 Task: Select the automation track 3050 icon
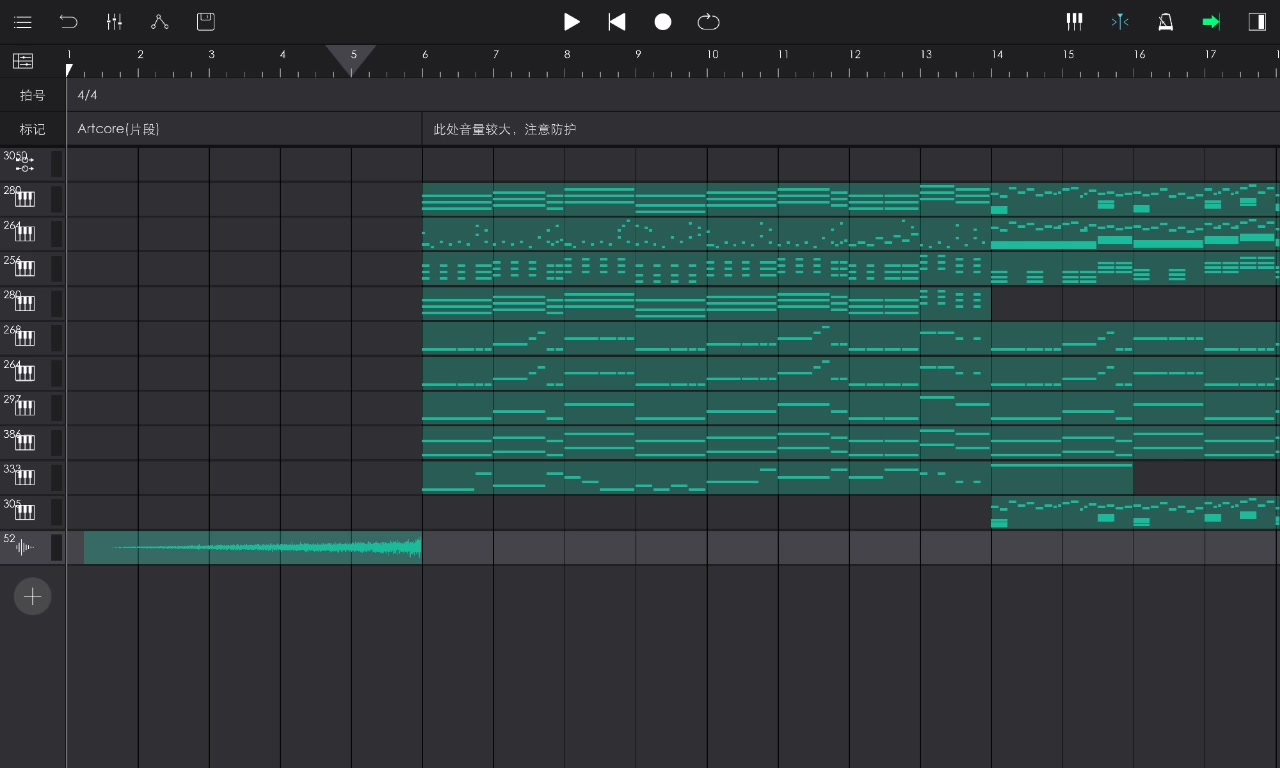tap(25, 164)
